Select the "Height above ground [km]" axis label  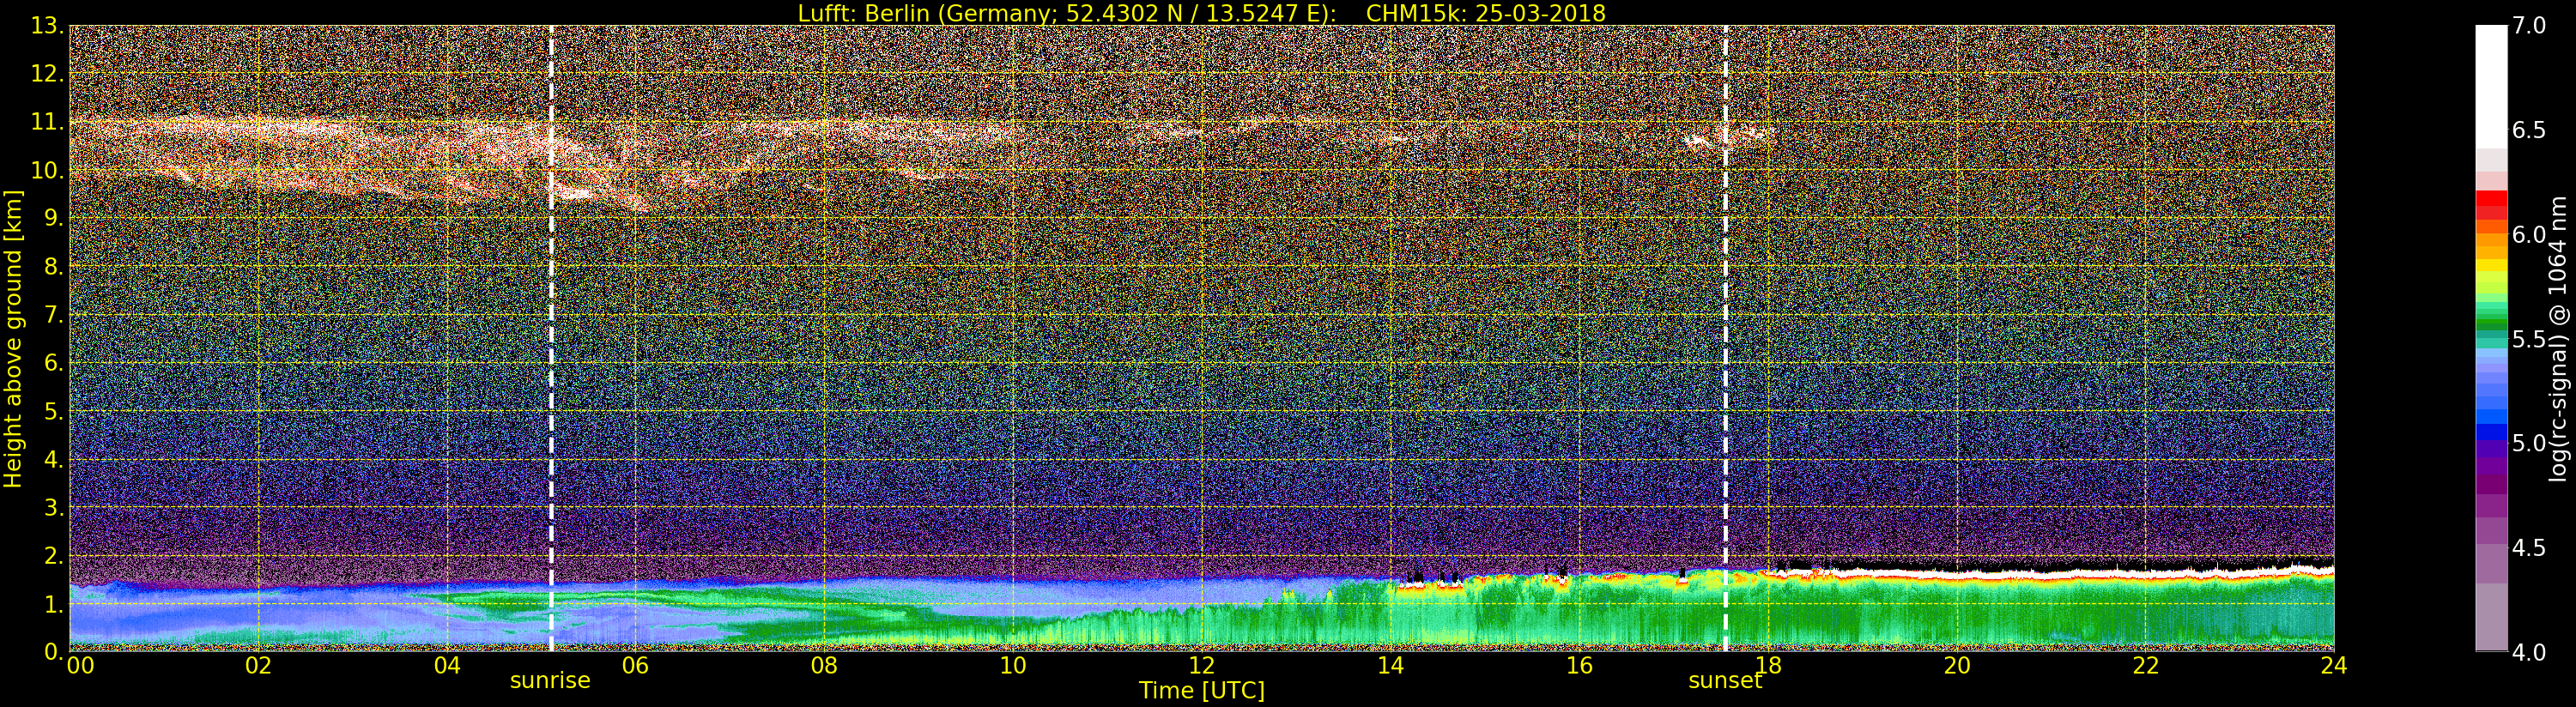[13, 338]
